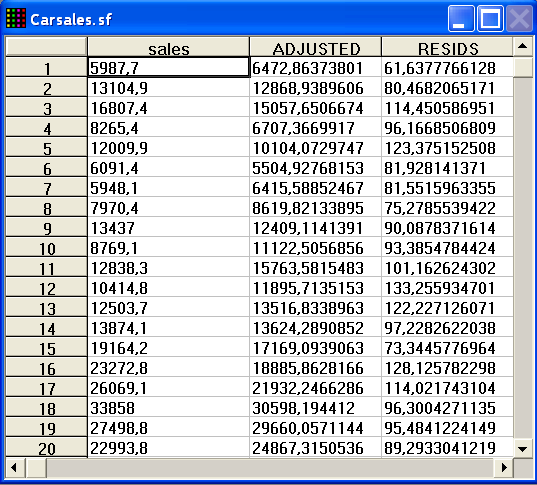Viewport: 537px width, 485px height.
Task: Click ADJUSTED cell 30598,194412
Action: point(315,407)
